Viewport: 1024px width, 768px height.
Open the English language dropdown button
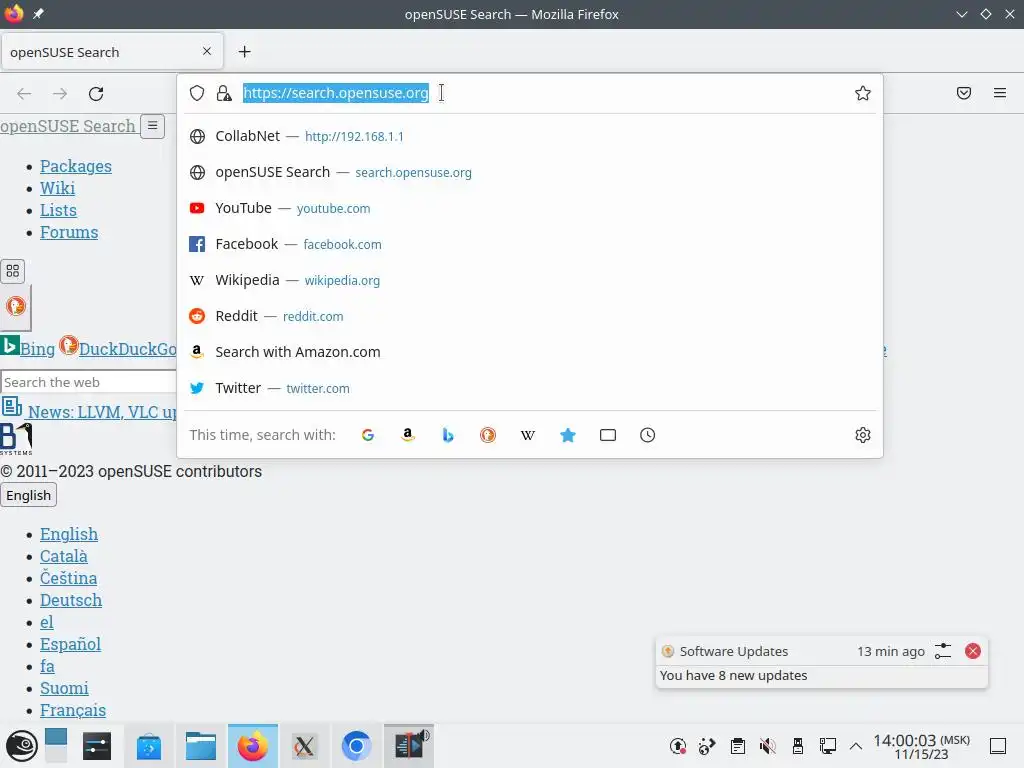pyautogui.click(x=29, y=495)
